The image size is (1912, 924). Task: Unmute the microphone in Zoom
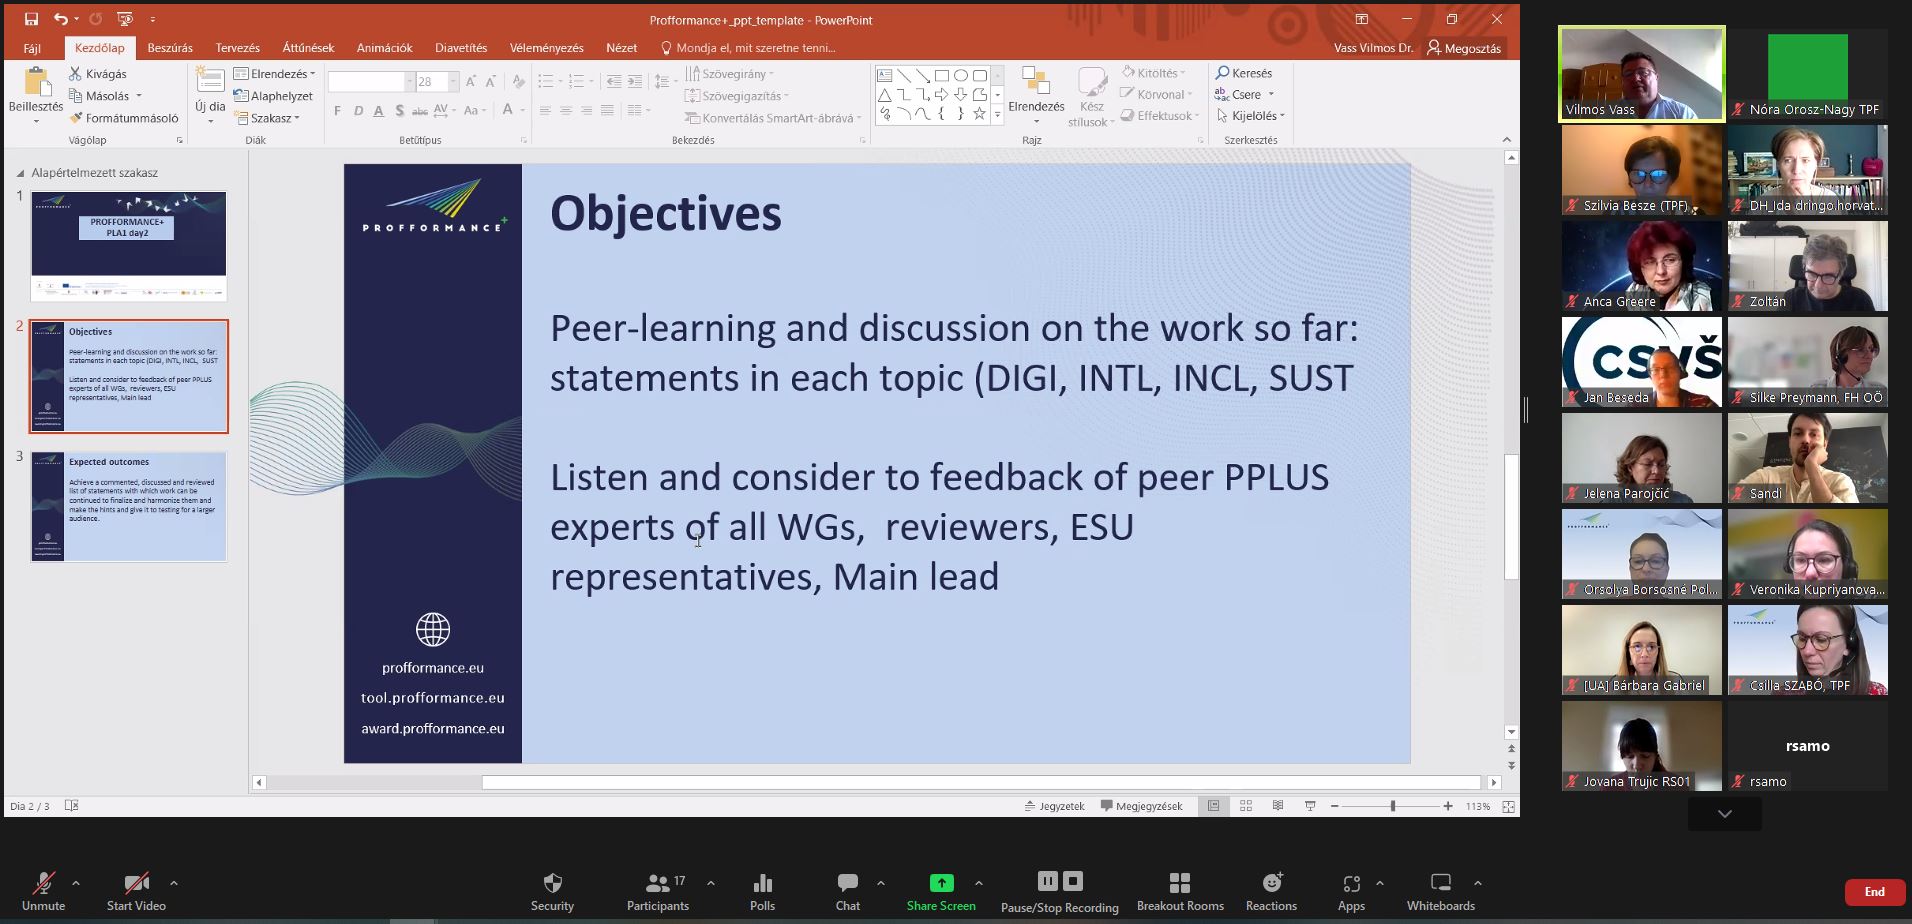click(x=43, y=891)
